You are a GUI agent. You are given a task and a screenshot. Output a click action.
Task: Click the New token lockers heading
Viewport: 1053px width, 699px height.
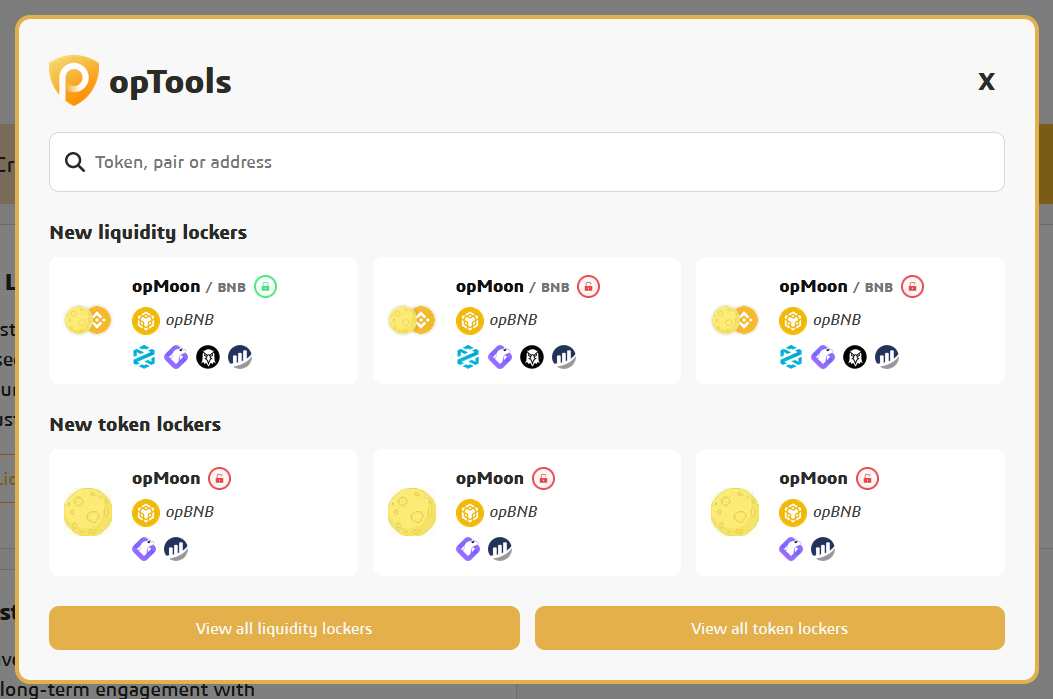coord(135,424)
